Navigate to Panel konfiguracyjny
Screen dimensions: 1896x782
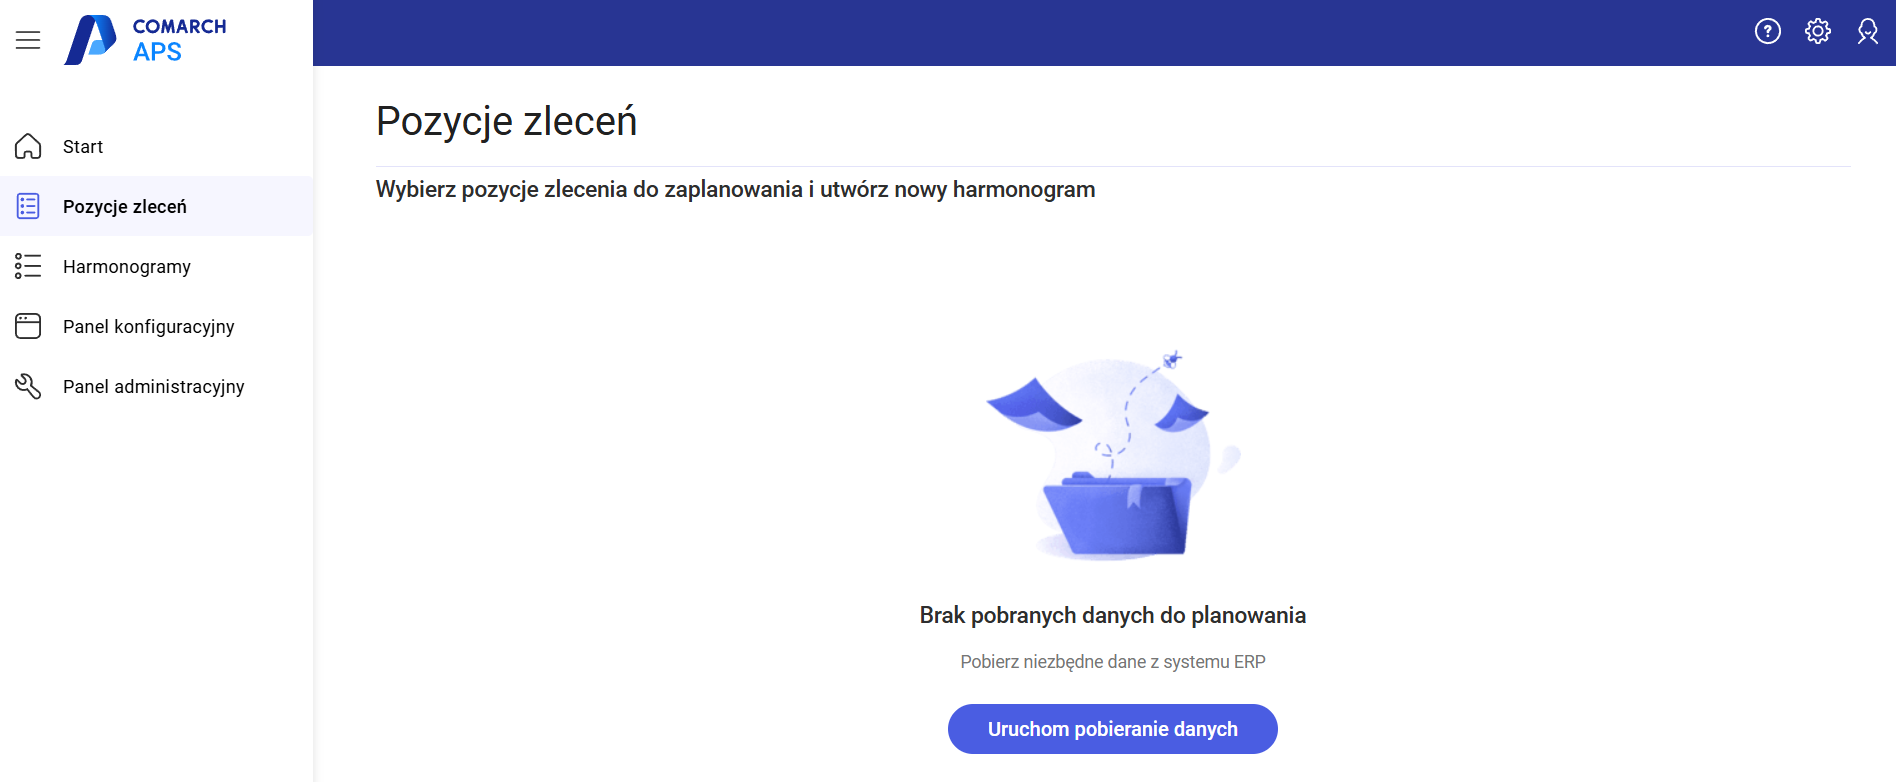(x=149, y=327)
